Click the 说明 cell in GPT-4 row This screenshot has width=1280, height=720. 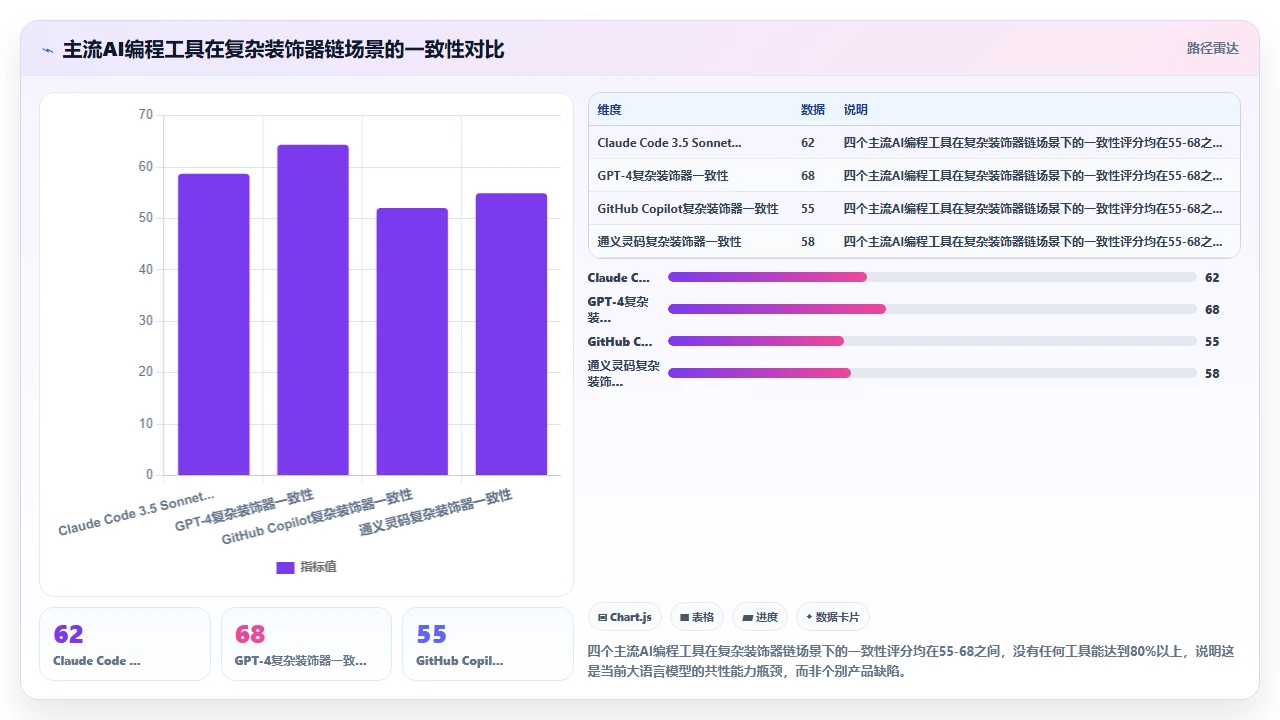coord(1033,176)
